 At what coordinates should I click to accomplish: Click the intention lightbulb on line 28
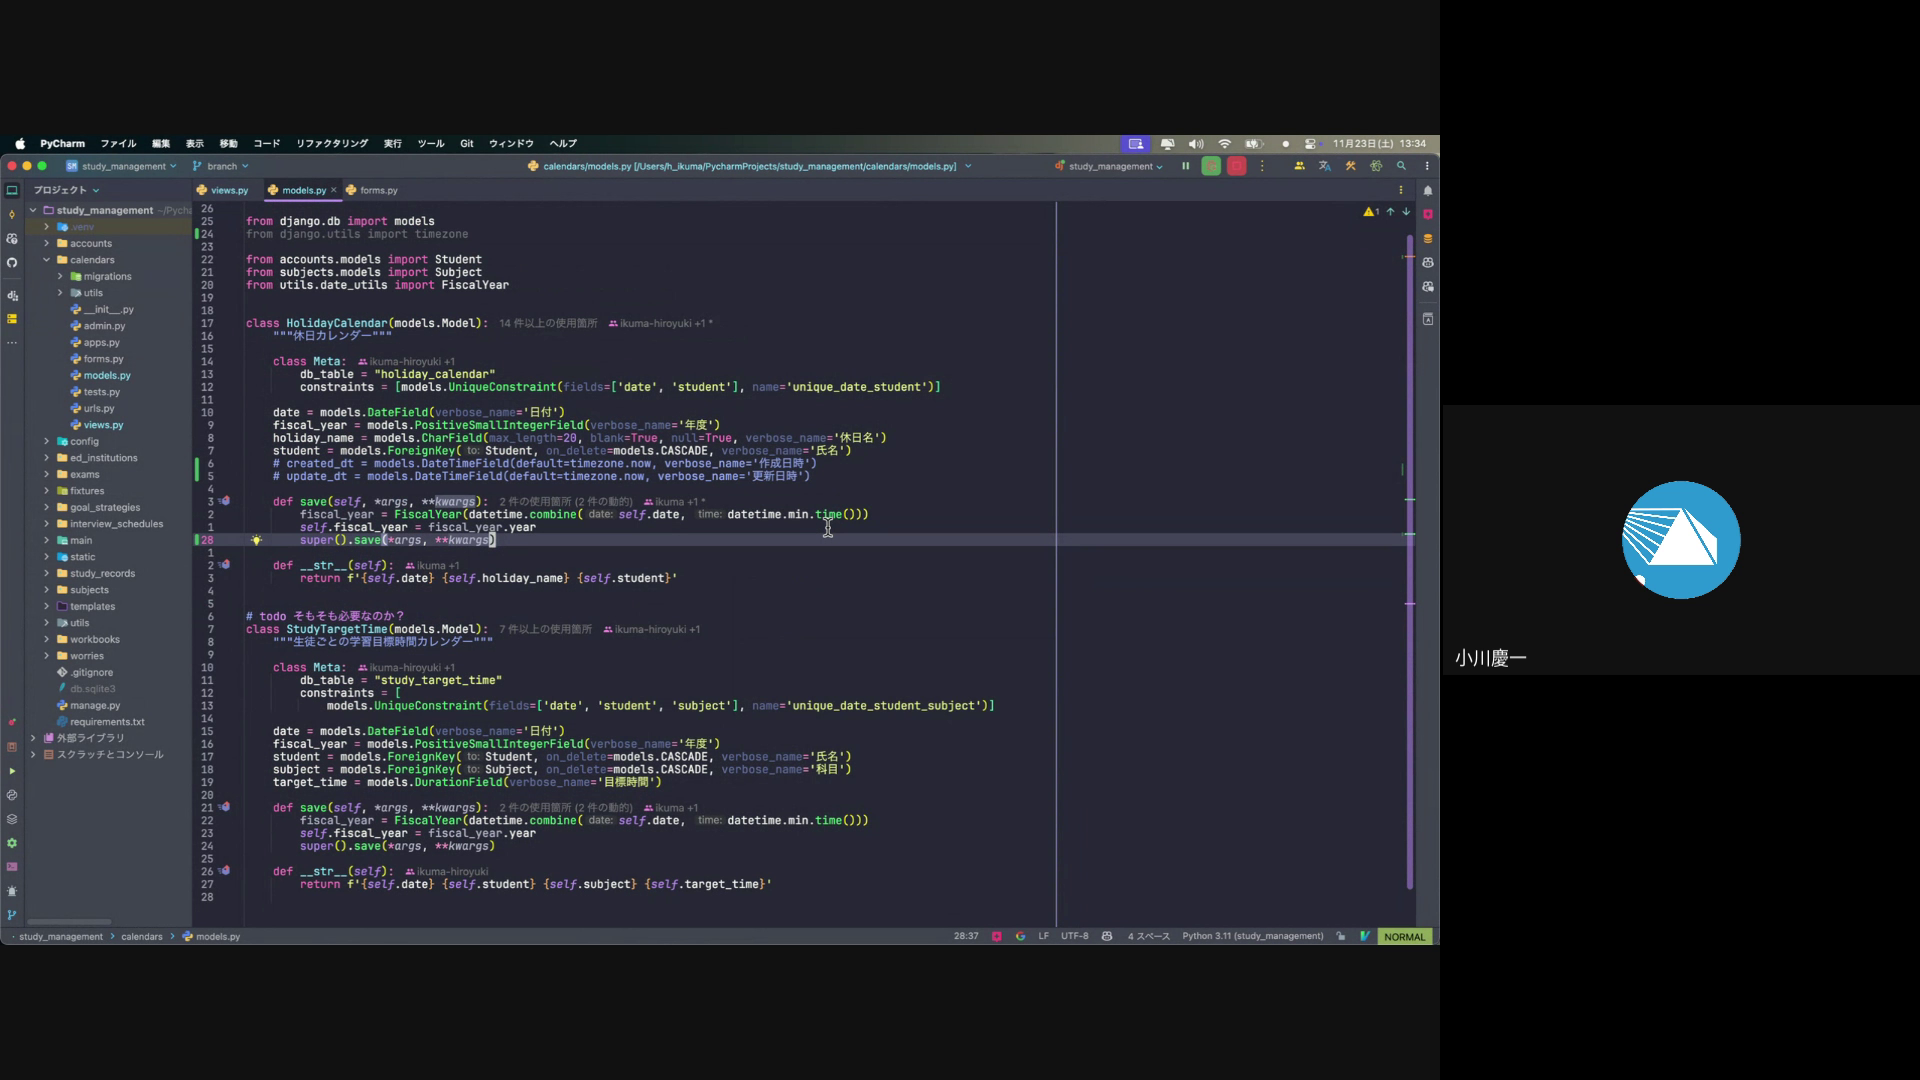coord(256,540)
